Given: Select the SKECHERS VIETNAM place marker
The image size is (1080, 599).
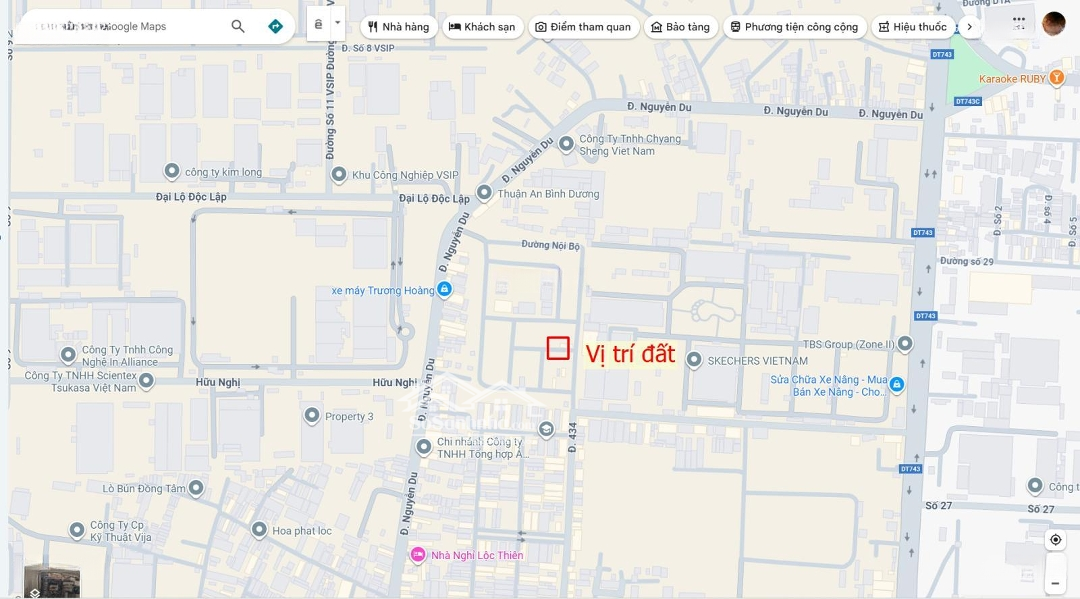Looking at the screenshot, I should [x=693, y=360].
